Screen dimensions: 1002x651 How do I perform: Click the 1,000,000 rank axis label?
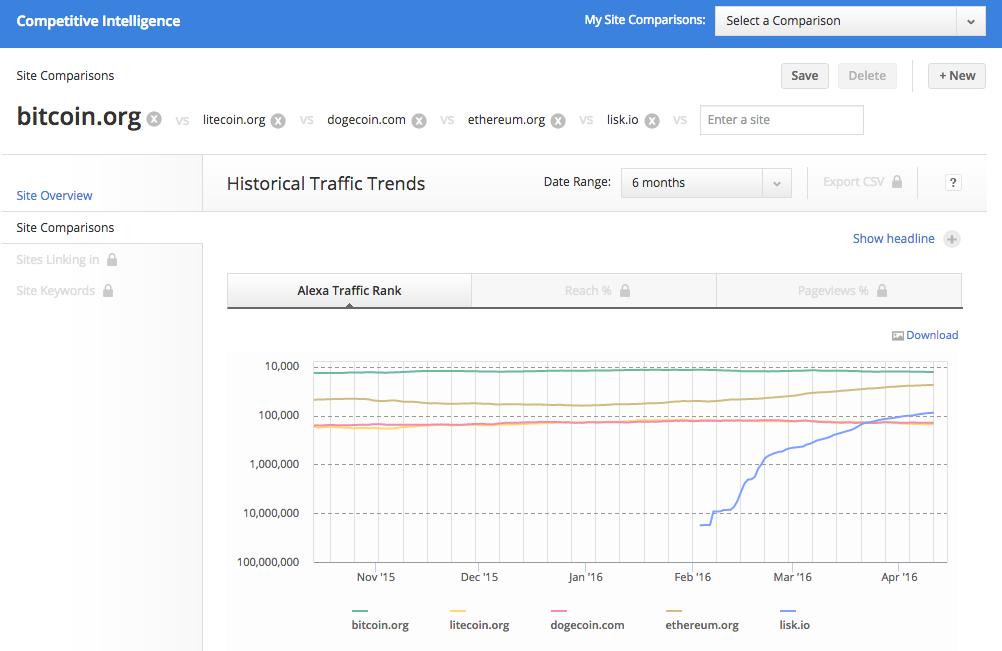click(x=274, y=464)
